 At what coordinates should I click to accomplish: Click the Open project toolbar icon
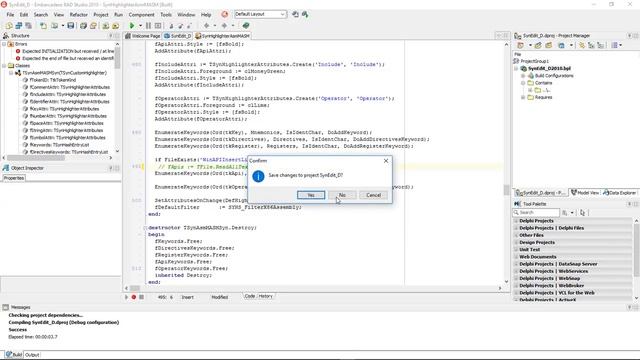point(93,26)
